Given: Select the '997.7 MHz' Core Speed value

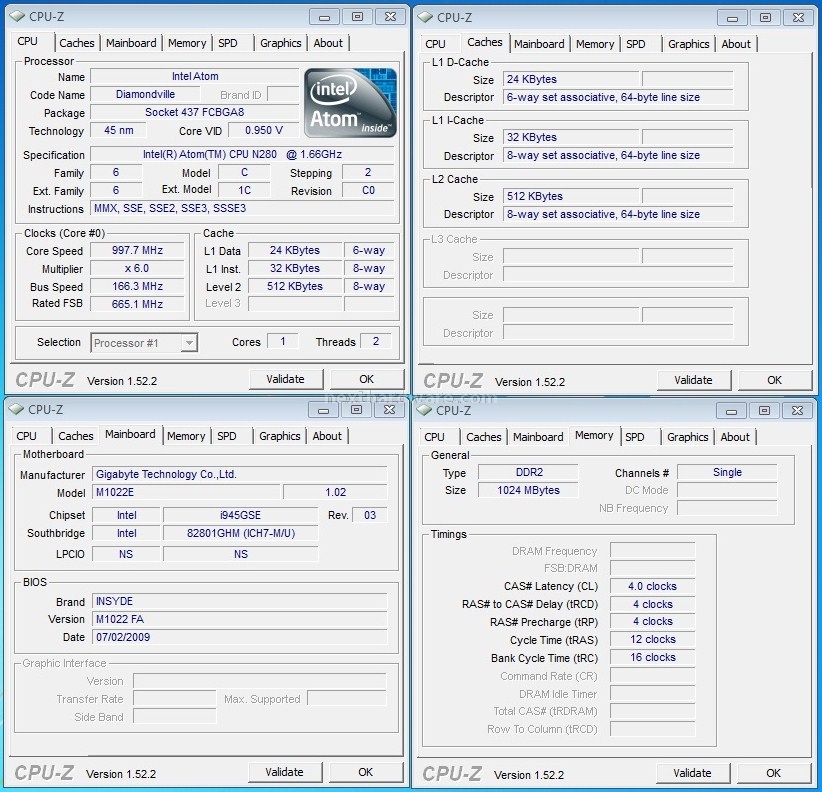Looking at the screenshot, I should click(x=137, y=251).
